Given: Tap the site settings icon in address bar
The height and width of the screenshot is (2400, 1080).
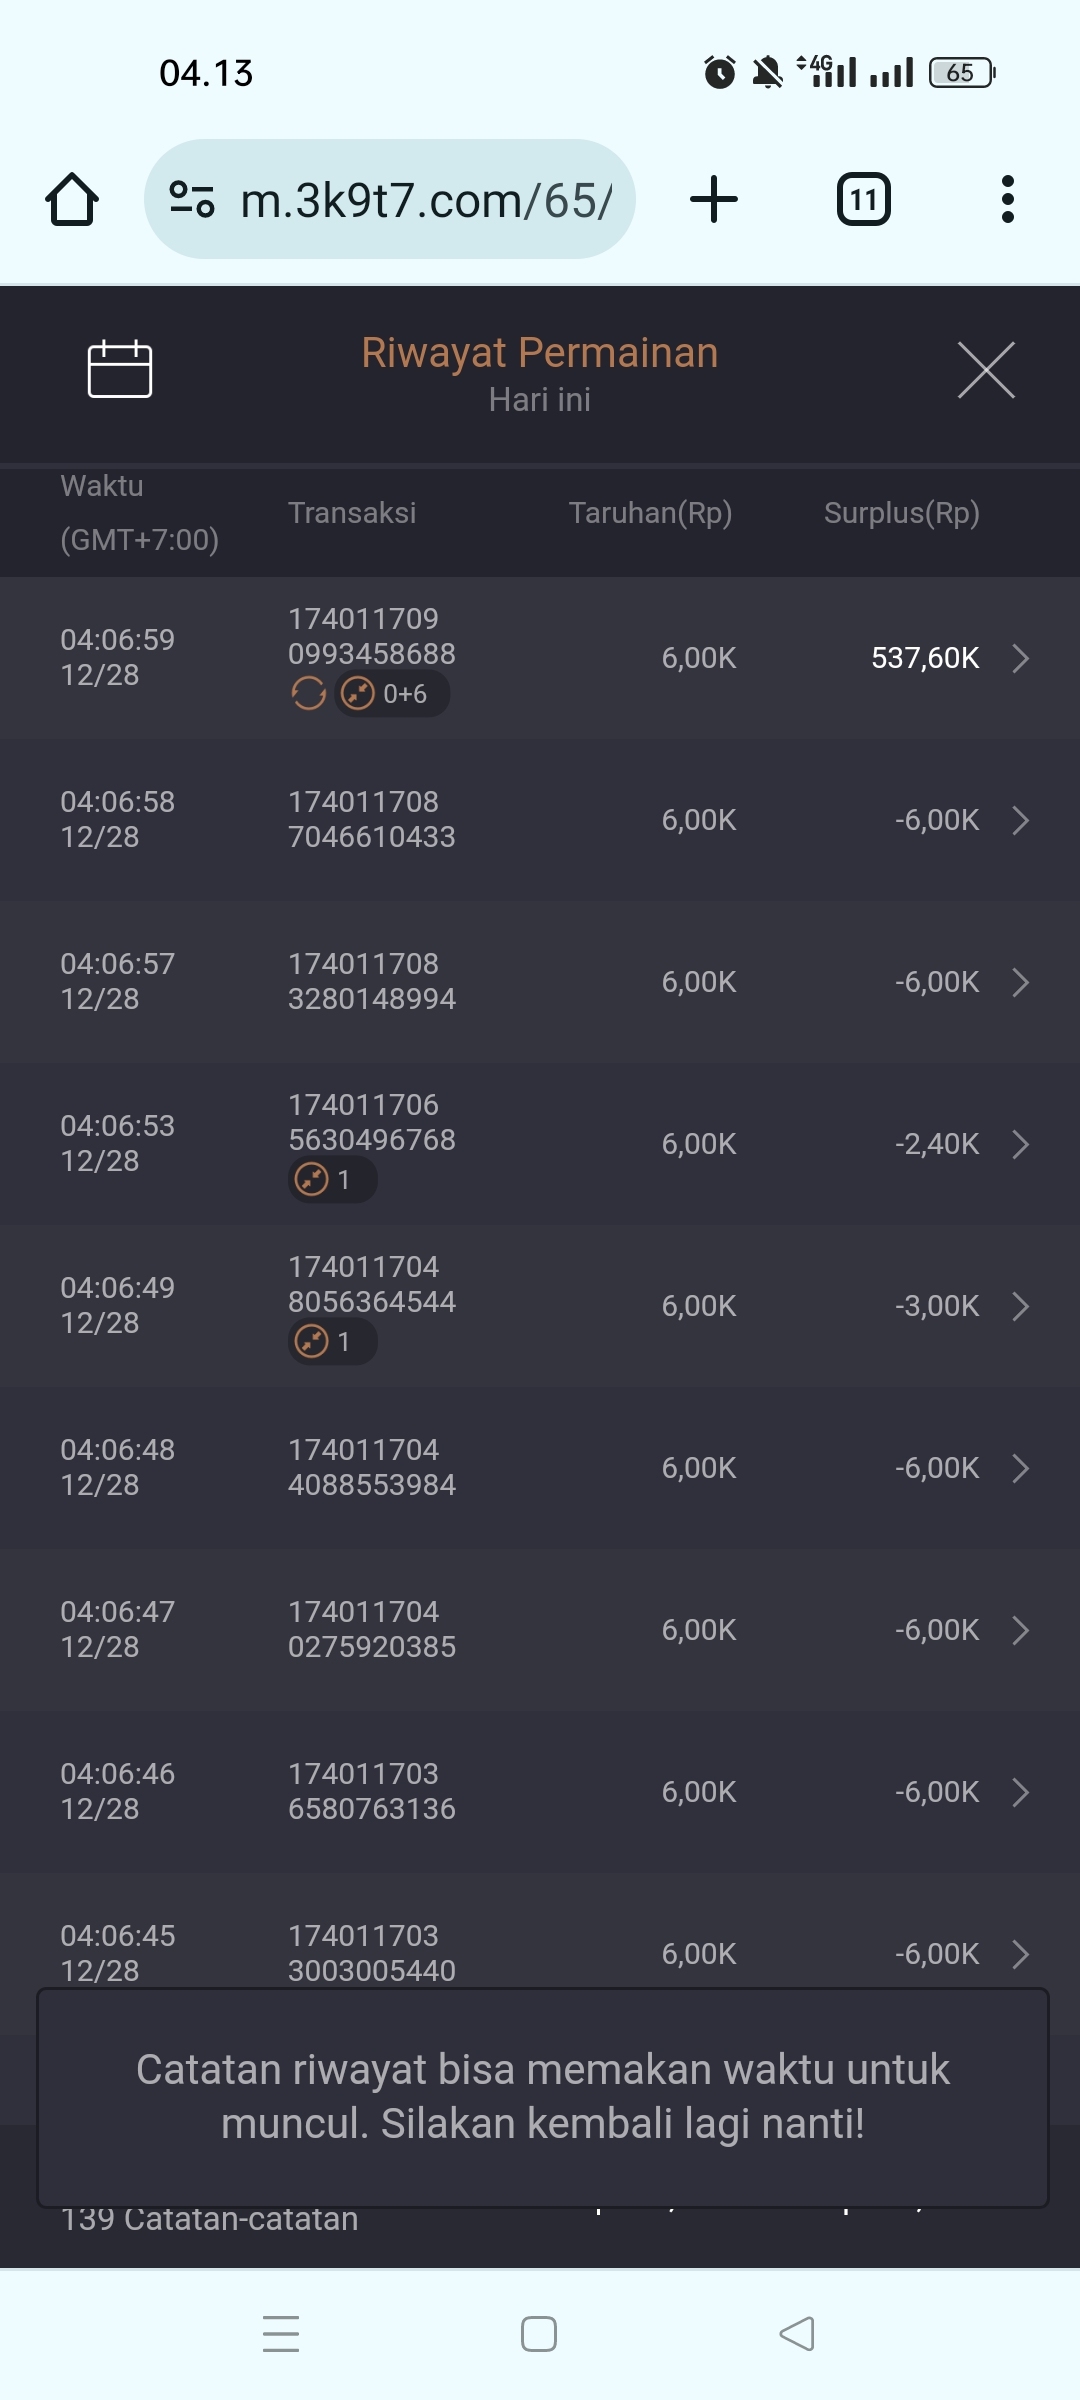Looking at the screenshot, I should coord(192,199).
